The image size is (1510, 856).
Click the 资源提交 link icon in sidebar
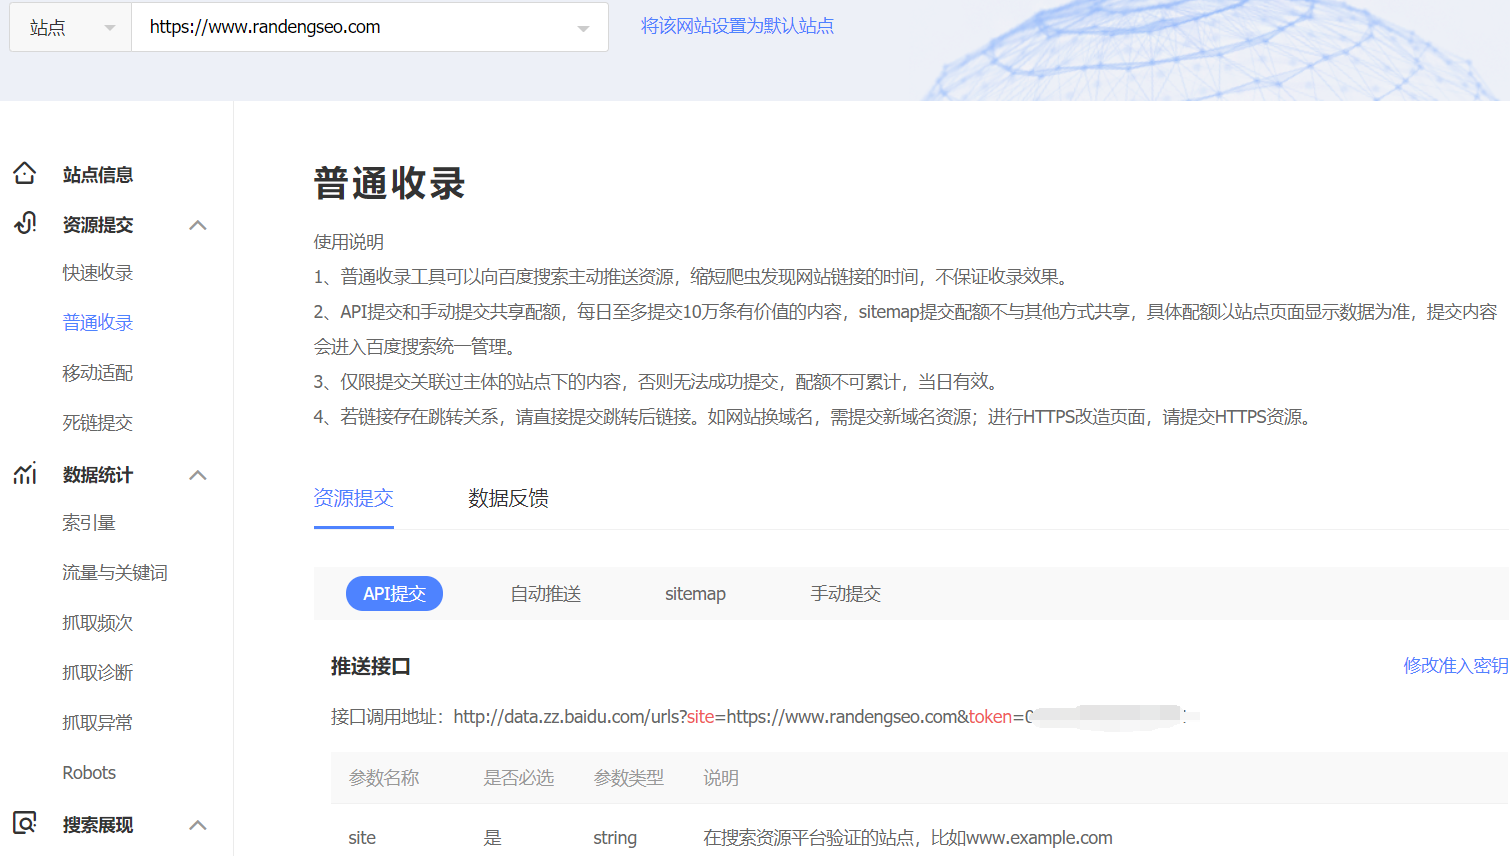[x=25, y=223]
